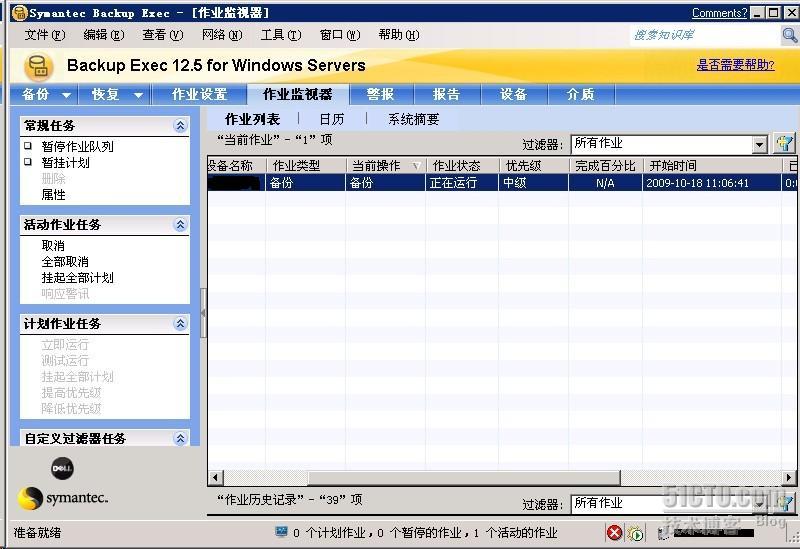This screenshot has height=549, width=800.
Task: Switch to 介质 tab
Action: click(581, 94)
